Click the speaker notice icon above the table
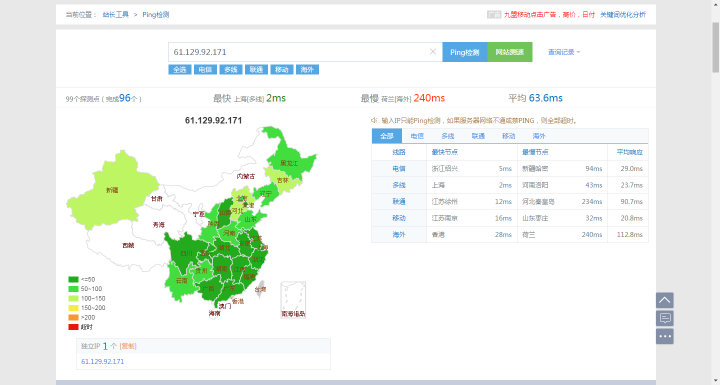 pos(374,120)
